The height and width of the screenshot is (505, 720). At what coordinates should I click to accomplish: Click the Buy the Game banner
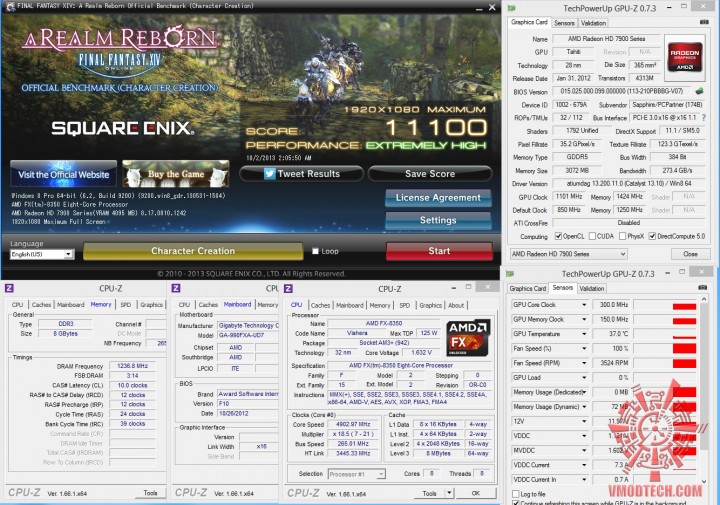[176, 174]
